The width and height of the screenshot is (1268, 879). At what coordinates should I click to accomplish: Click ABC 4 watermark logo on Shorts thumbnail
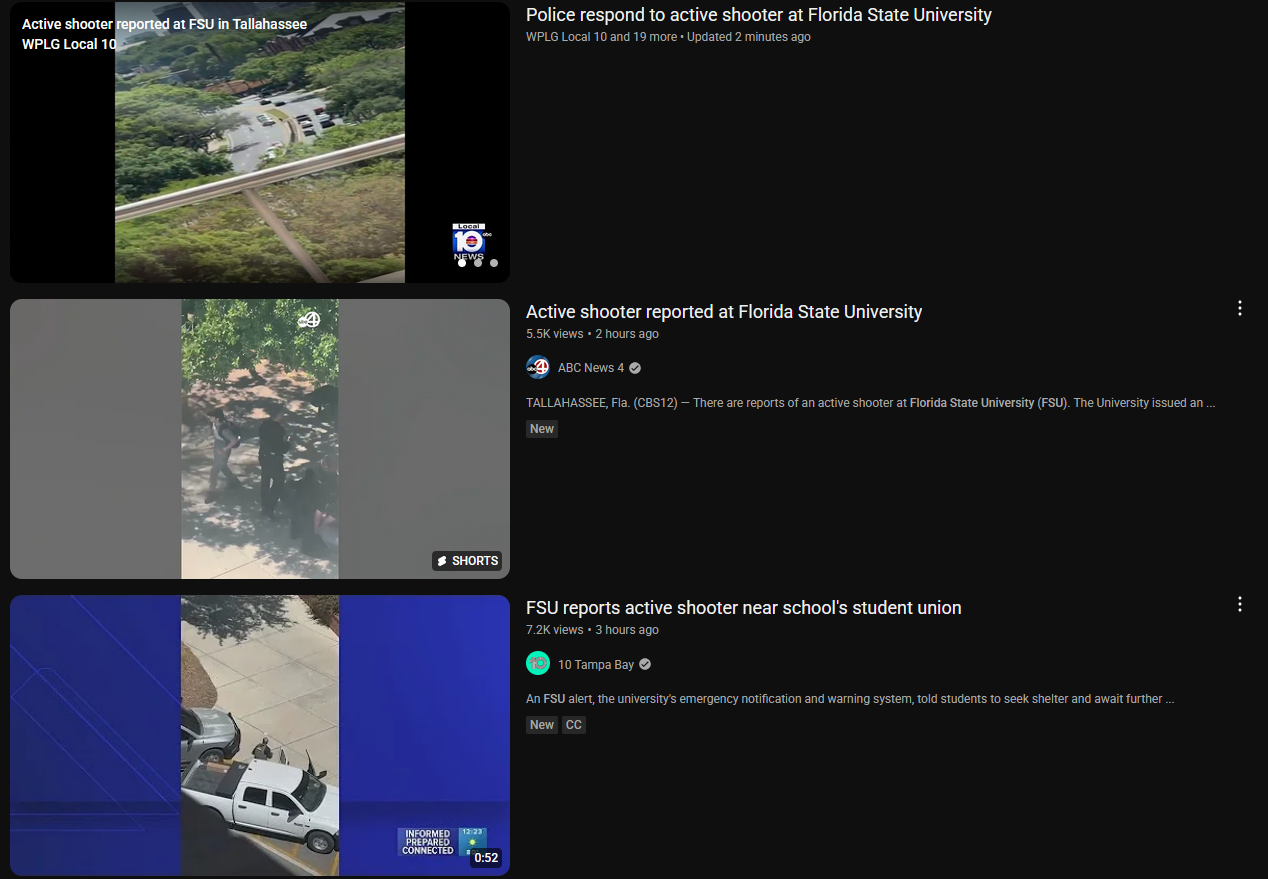[309, 320]
